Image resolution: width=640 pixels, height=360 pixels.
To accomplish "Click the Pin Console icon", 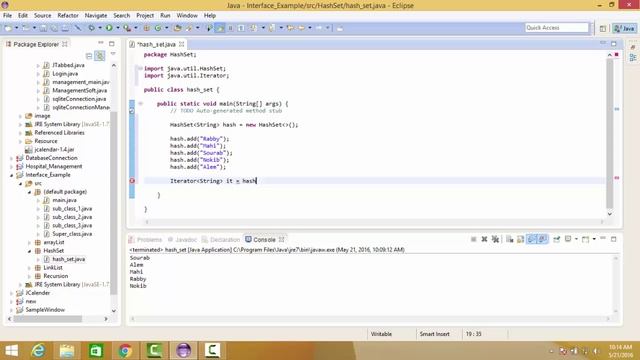I will coord(556,239).
